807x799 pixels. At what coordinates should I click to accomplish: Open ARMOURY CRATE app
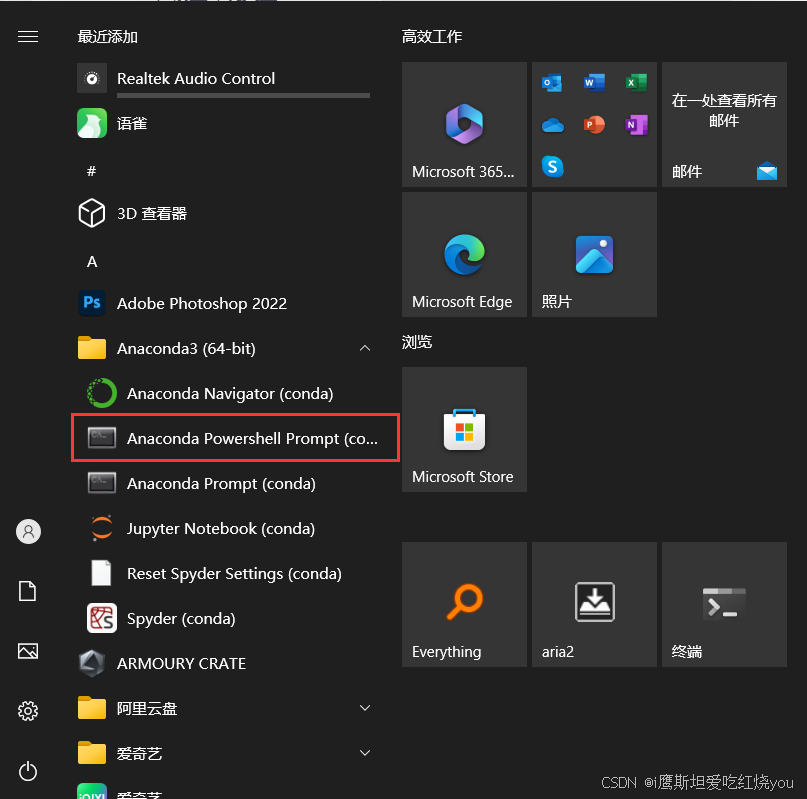223,664
